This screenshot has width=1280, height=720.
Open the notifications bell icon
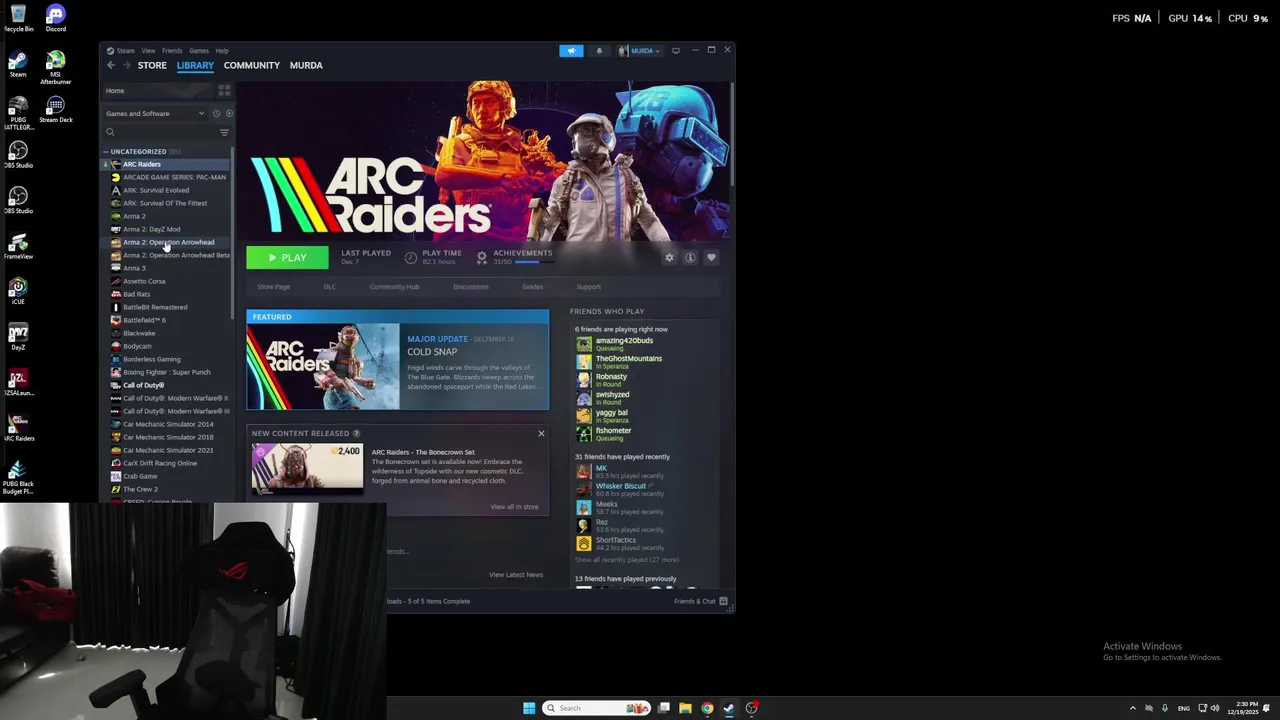coord(599,50)
